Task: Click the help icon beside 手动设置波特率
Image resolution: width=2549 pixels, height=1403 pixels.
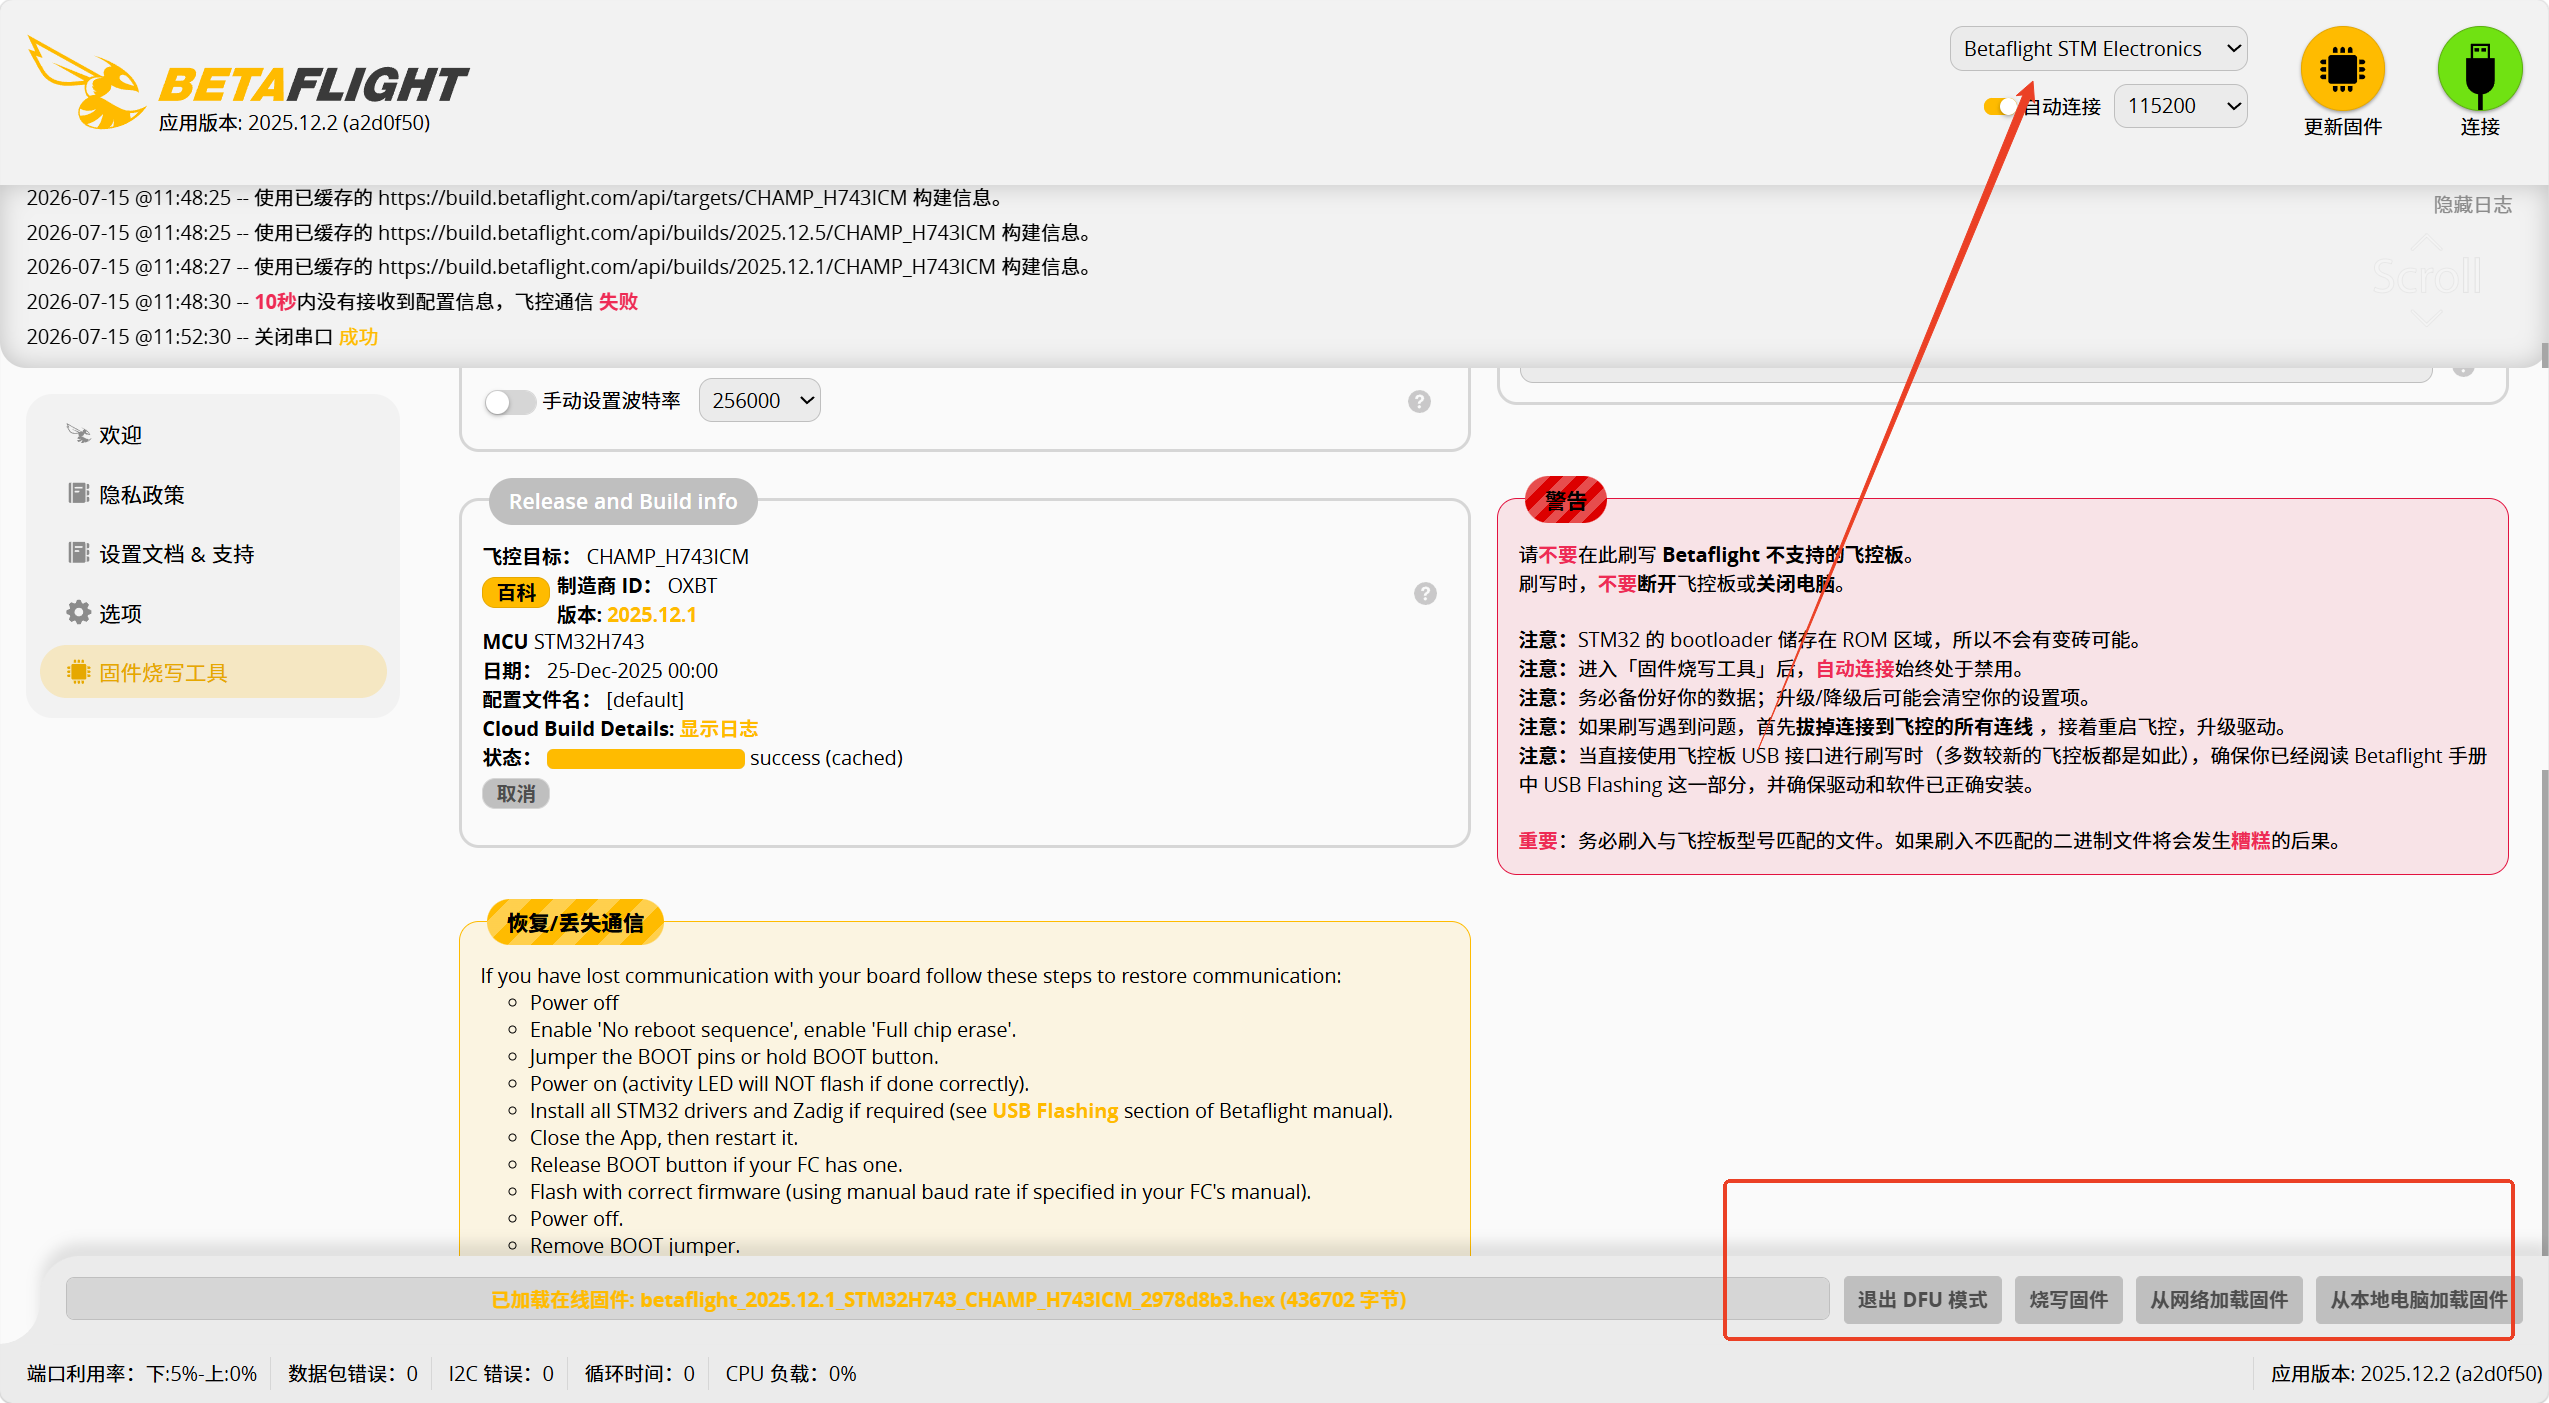Action: 1419,401
